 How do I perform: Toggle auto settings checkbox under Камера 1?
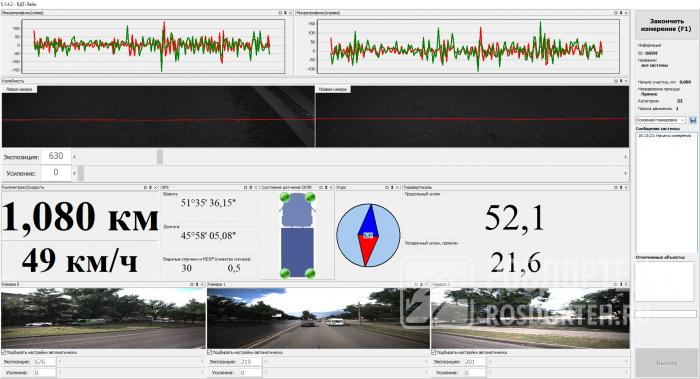tap(210, 353)
